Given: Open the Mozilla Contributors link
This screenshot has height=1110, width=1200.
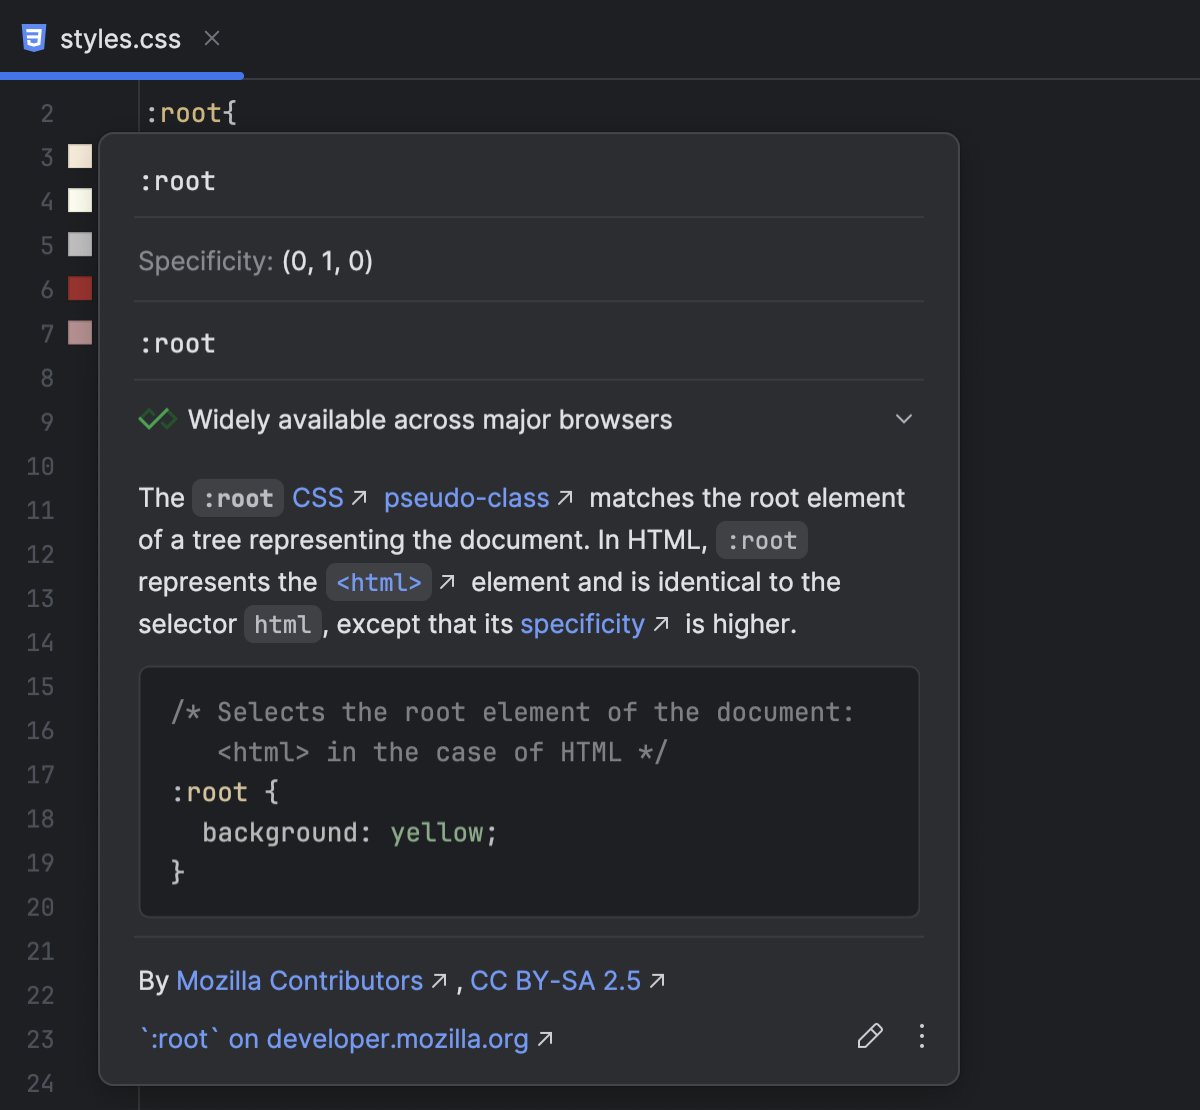Looking at the screenshot, I should coord(299,981).
